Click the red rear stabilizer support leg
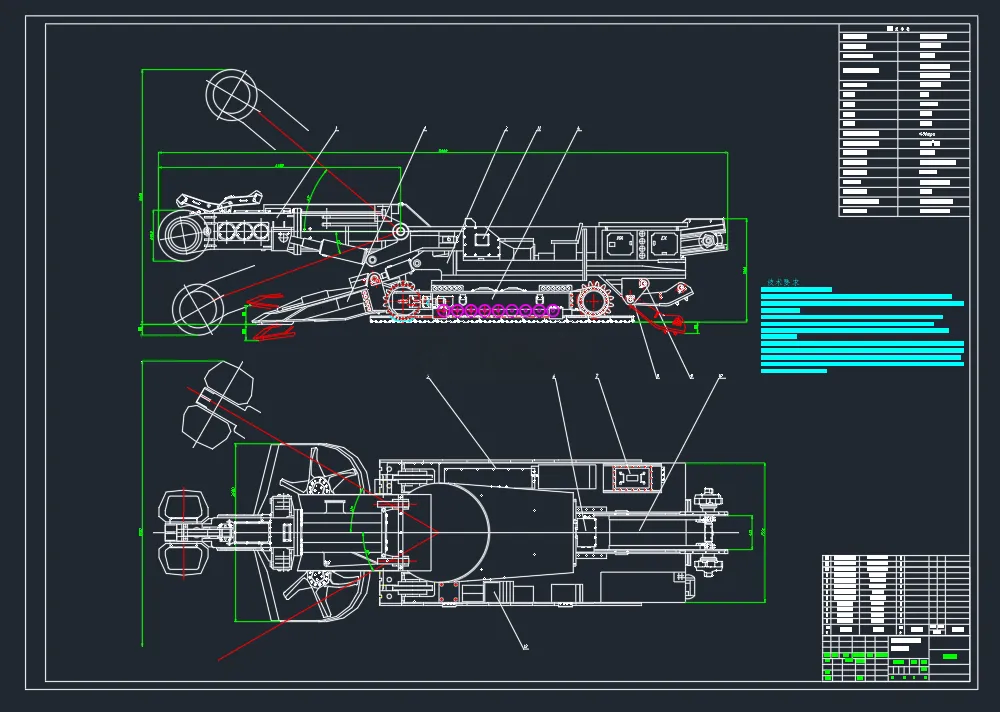The width and height of the screenshot is (1000, 712). pos(657,317)
